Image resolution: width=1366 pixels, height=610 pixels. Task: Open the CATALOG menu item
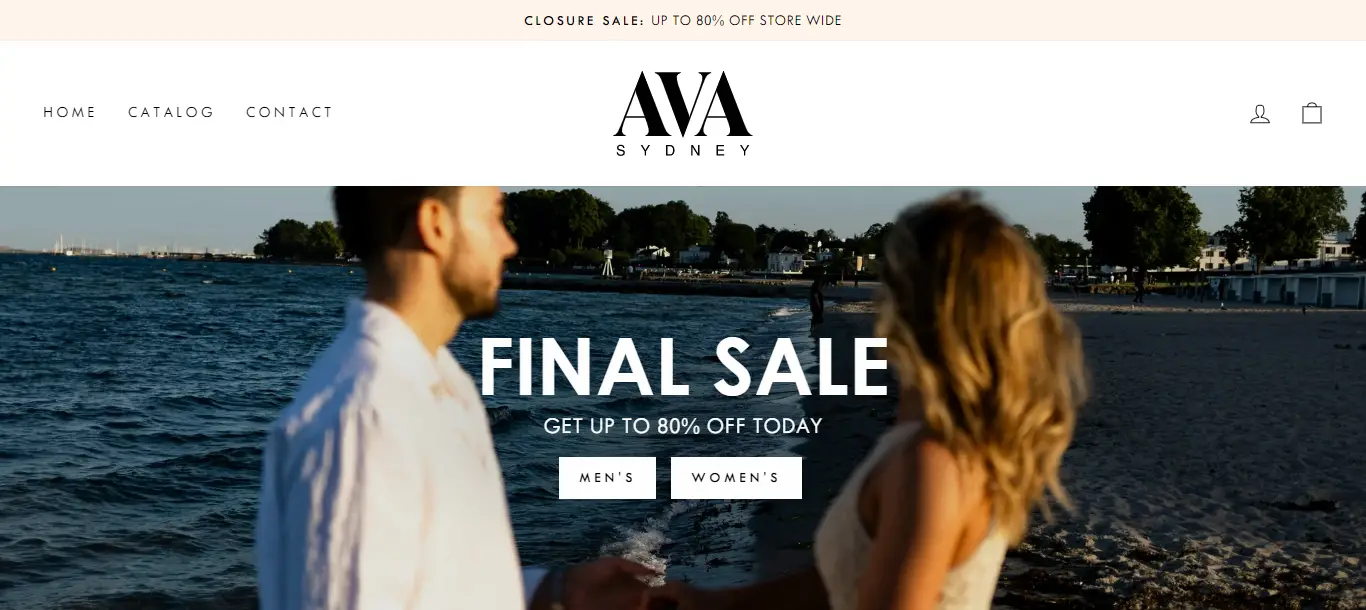pos(171,112)
